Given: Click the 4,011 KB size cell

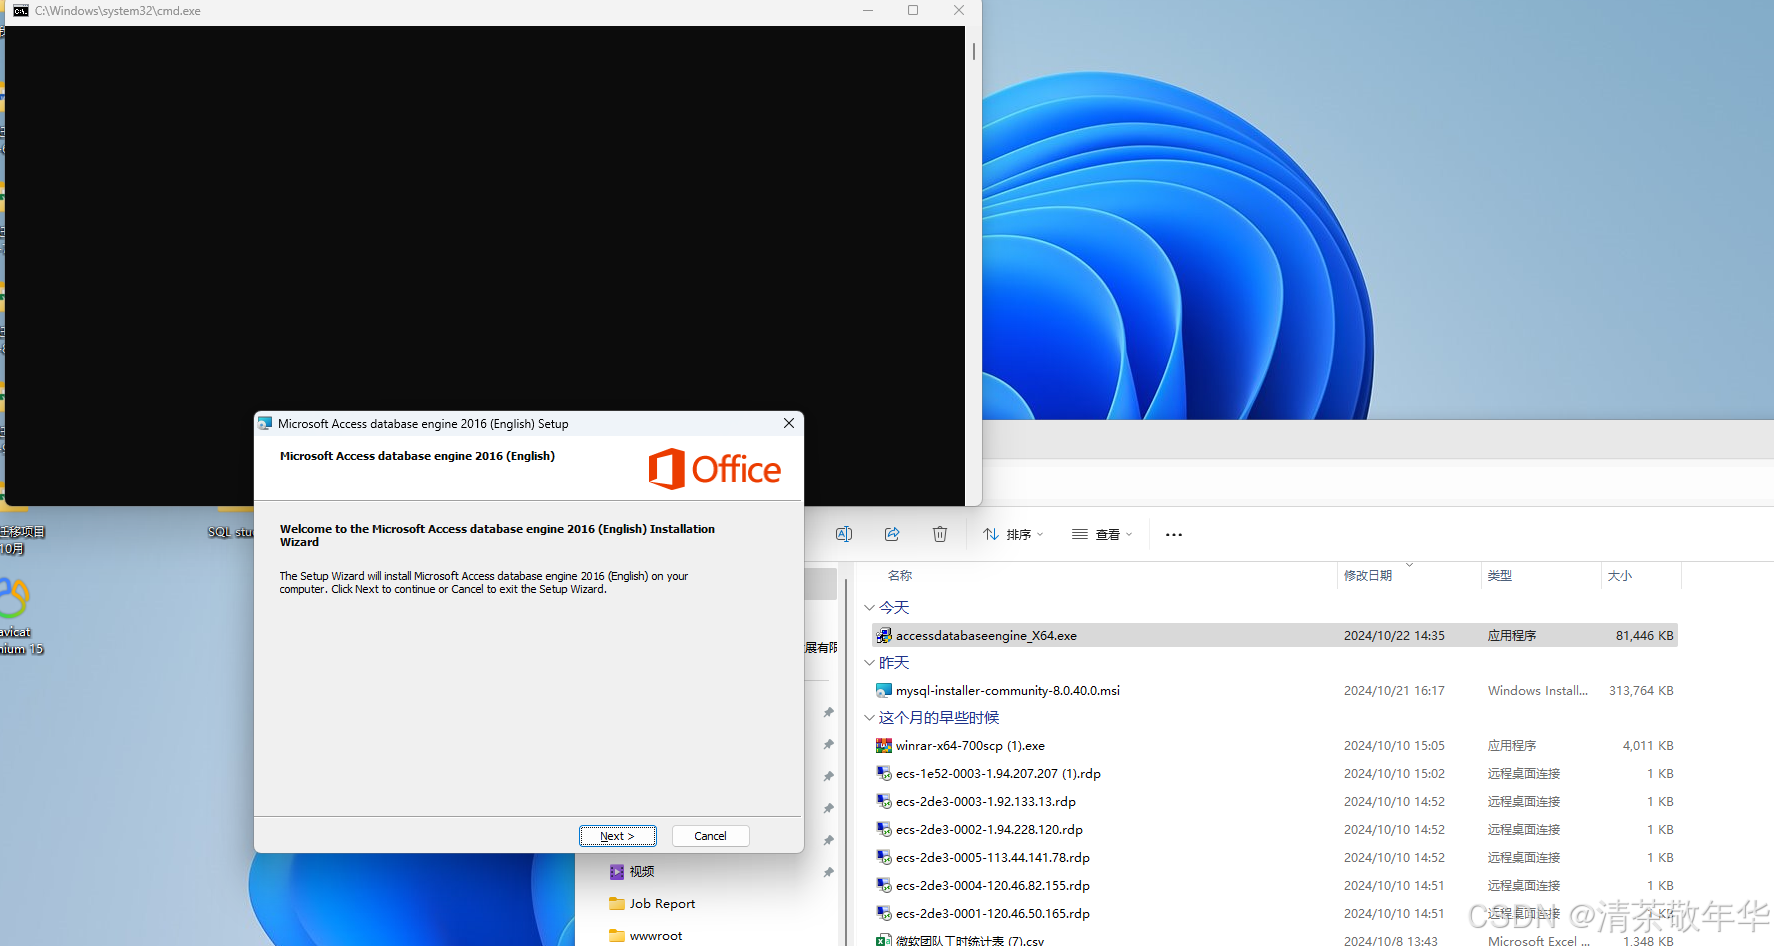Looking at the screenshot, I should pos(1648,746).
